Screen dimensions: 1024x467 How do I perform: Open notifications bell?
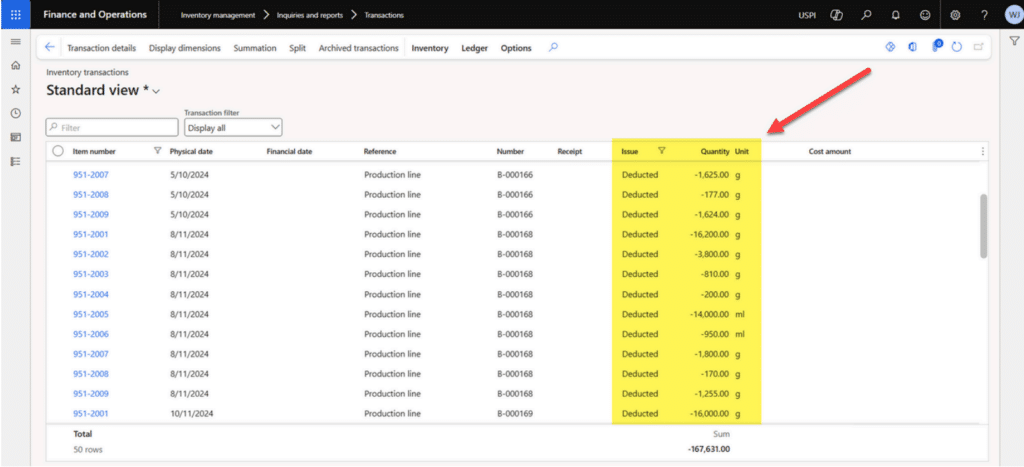coord(896,14)
